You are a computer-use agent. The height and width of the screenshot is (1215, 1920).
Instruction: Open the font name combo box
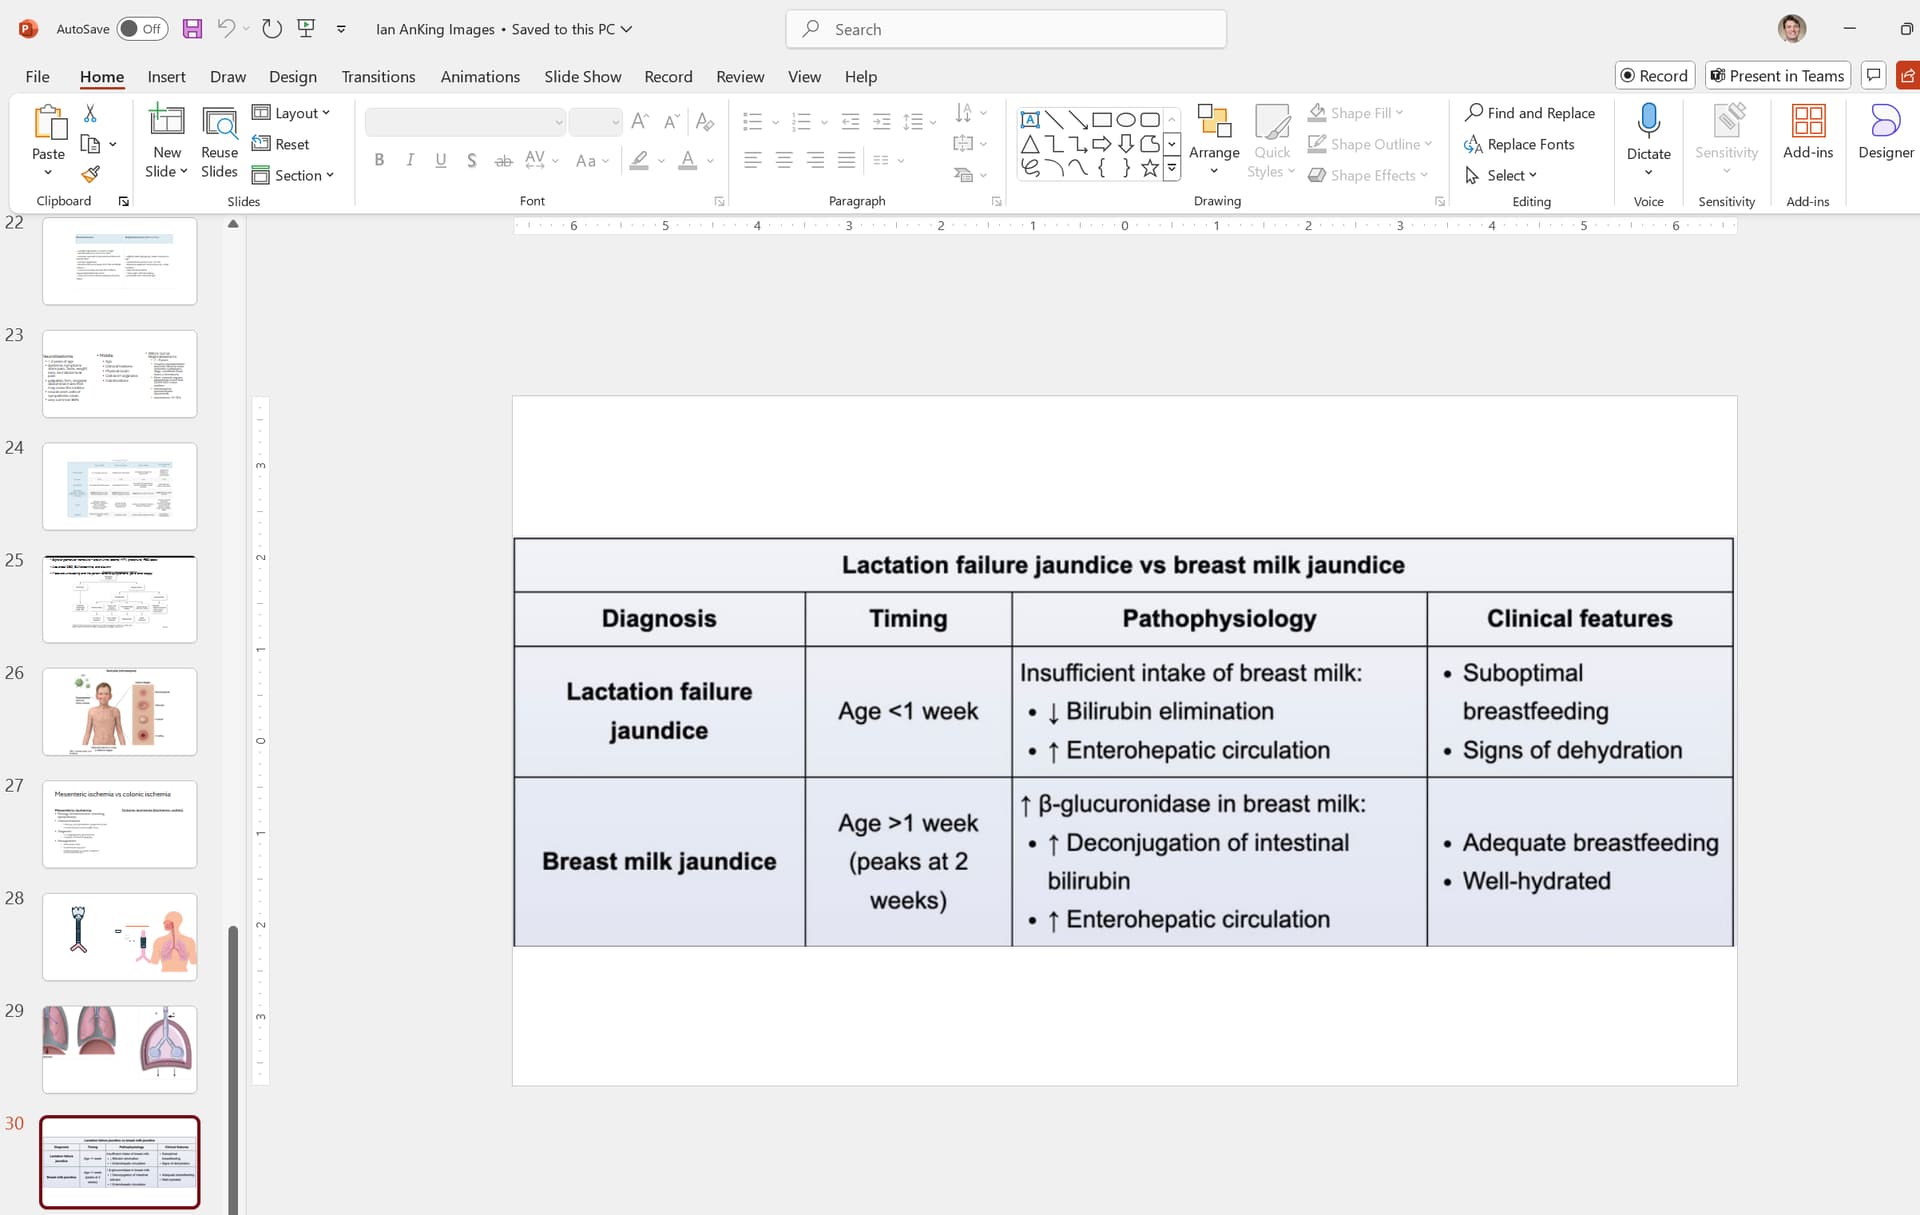click(465, 122)
